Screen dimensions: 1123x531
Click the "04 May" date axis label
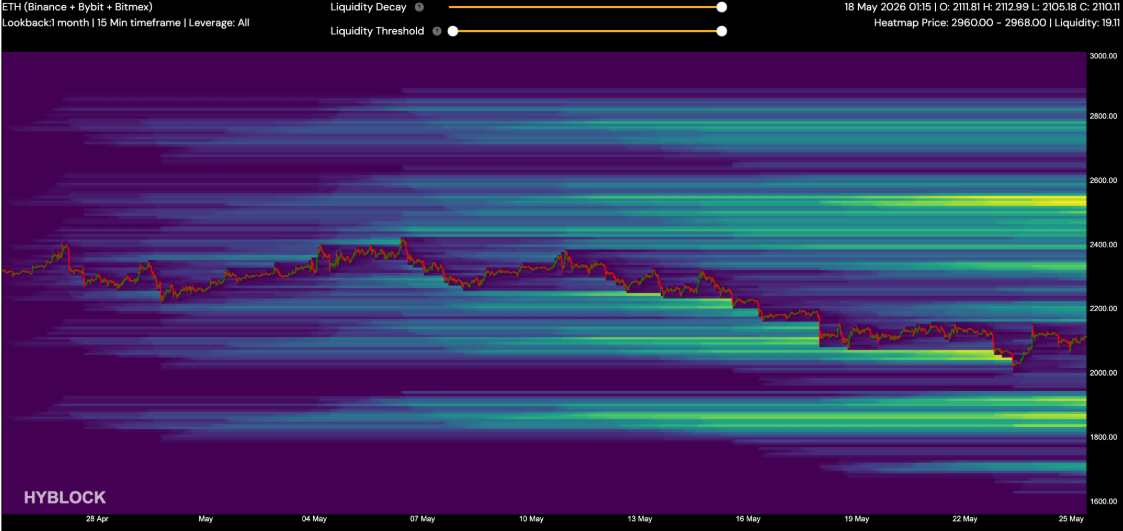(x=314, y=518)
